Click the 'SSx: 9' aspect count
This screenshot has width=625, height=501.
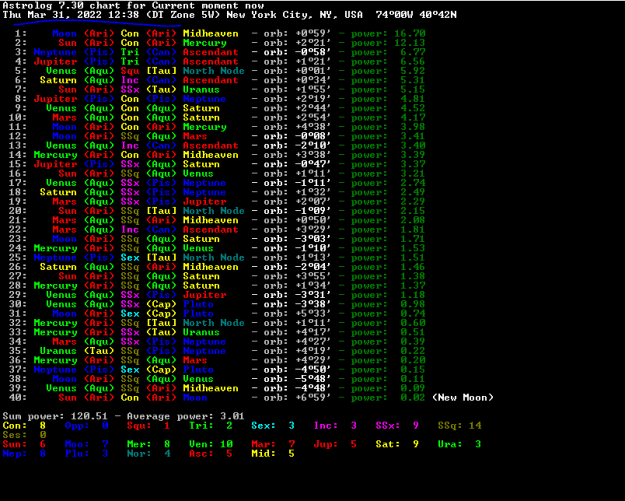point(397,426)
